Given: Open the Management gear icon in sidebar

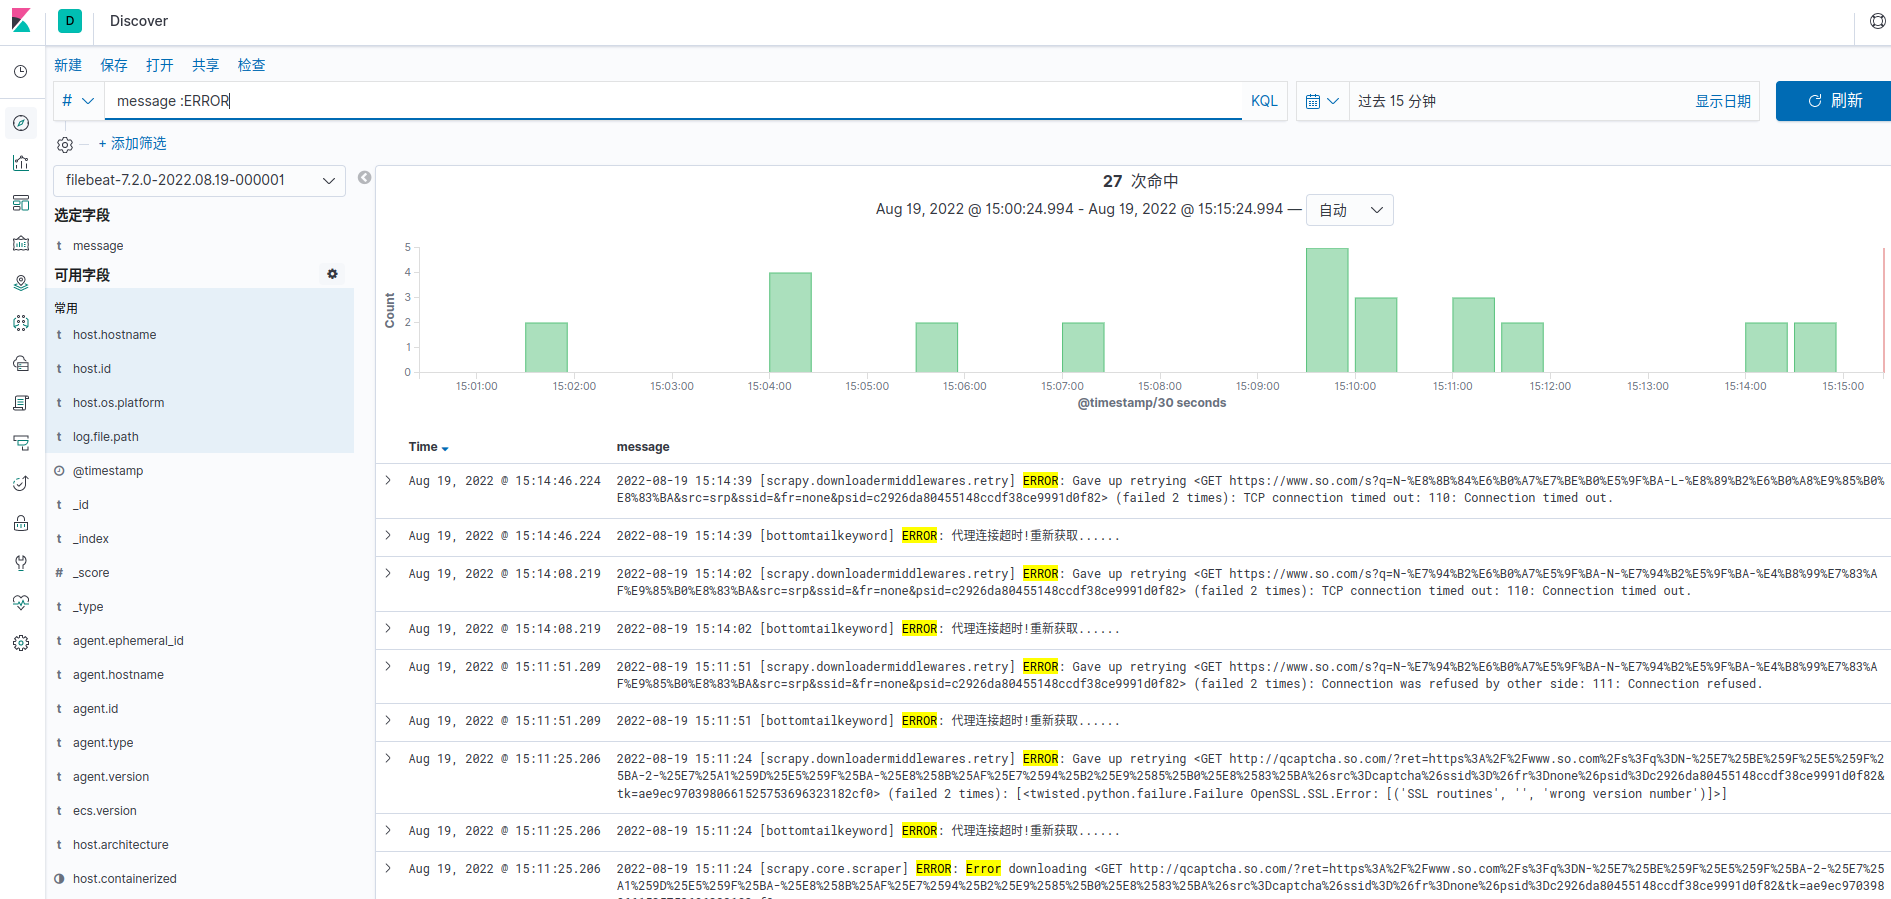Looking at the screenshot, I should coord(21,643).
